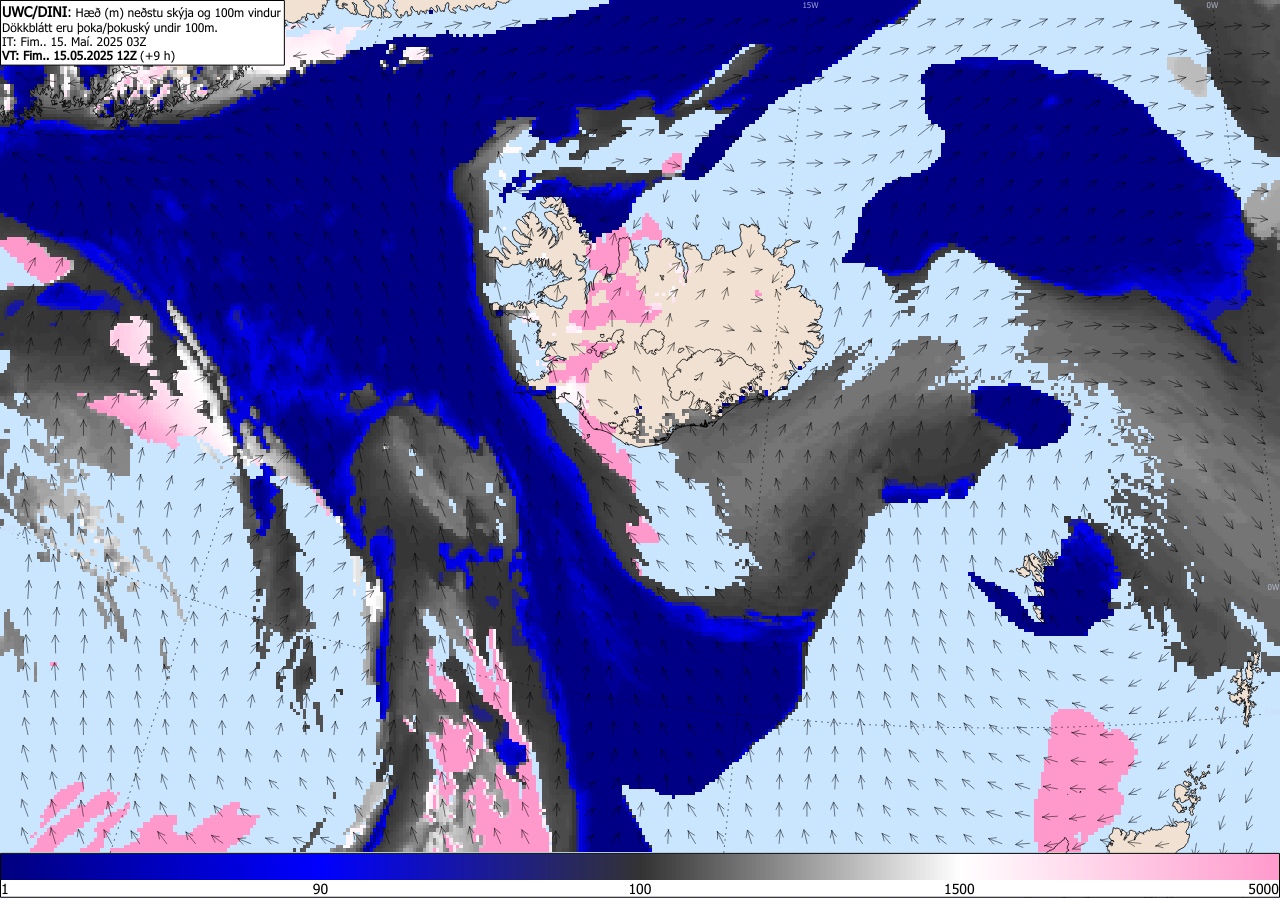The height and width of the screenshot is (898, 1280).
Task: Click the scale label '100'
Action: click(x=640, y=889)
